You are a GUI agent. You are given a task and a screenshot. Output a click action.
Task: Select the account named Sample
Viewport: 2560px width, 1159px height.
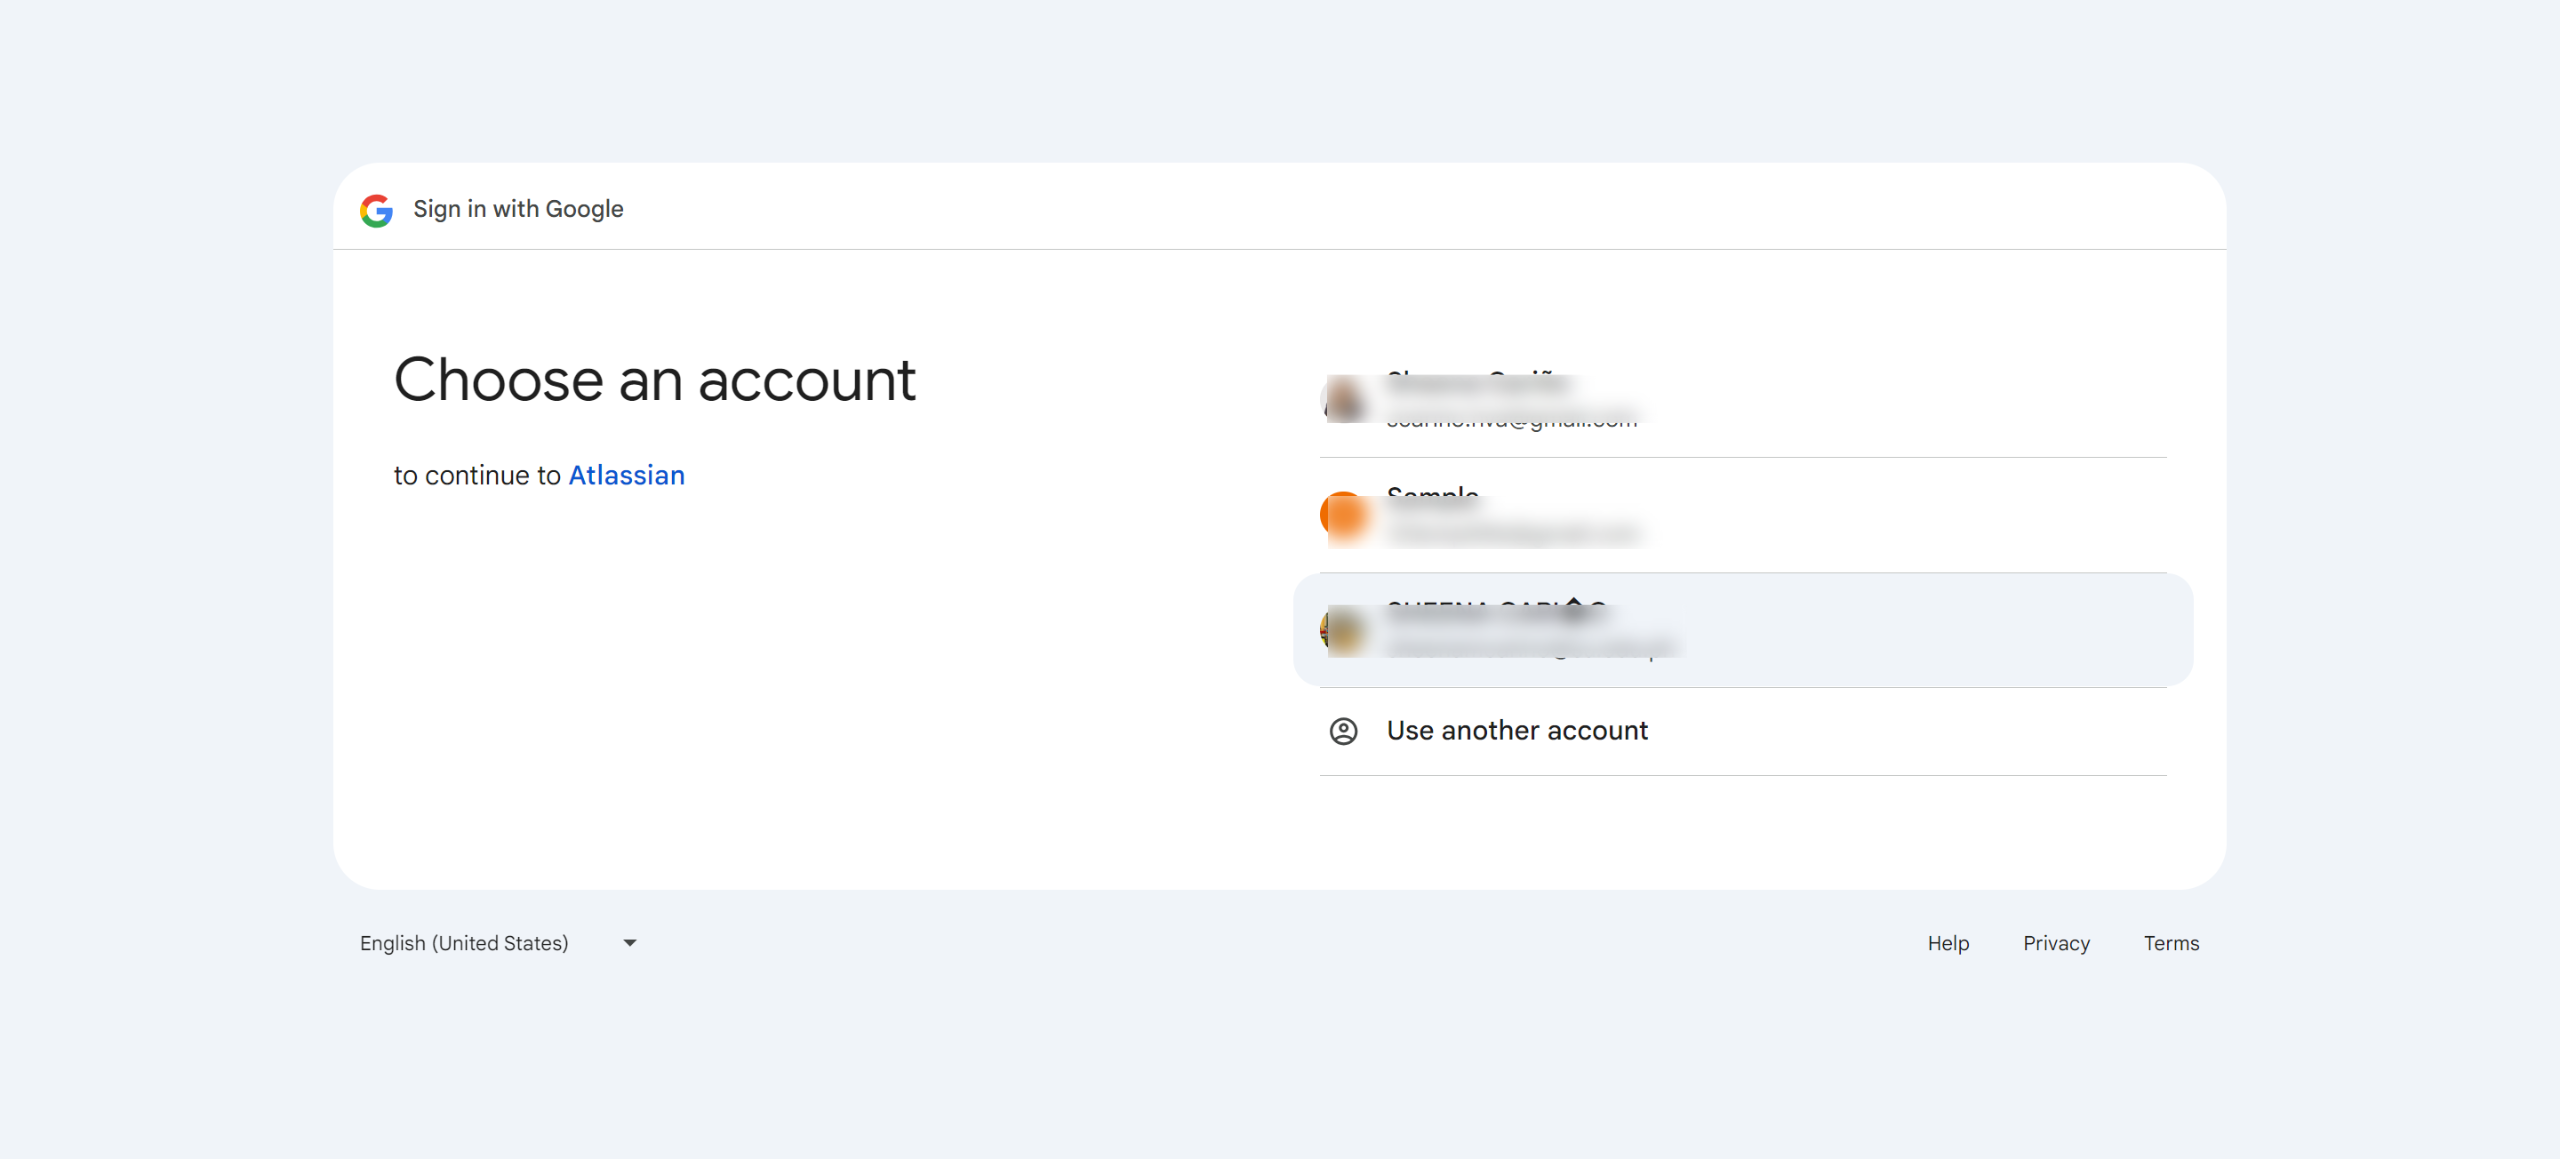(1433, 496)
